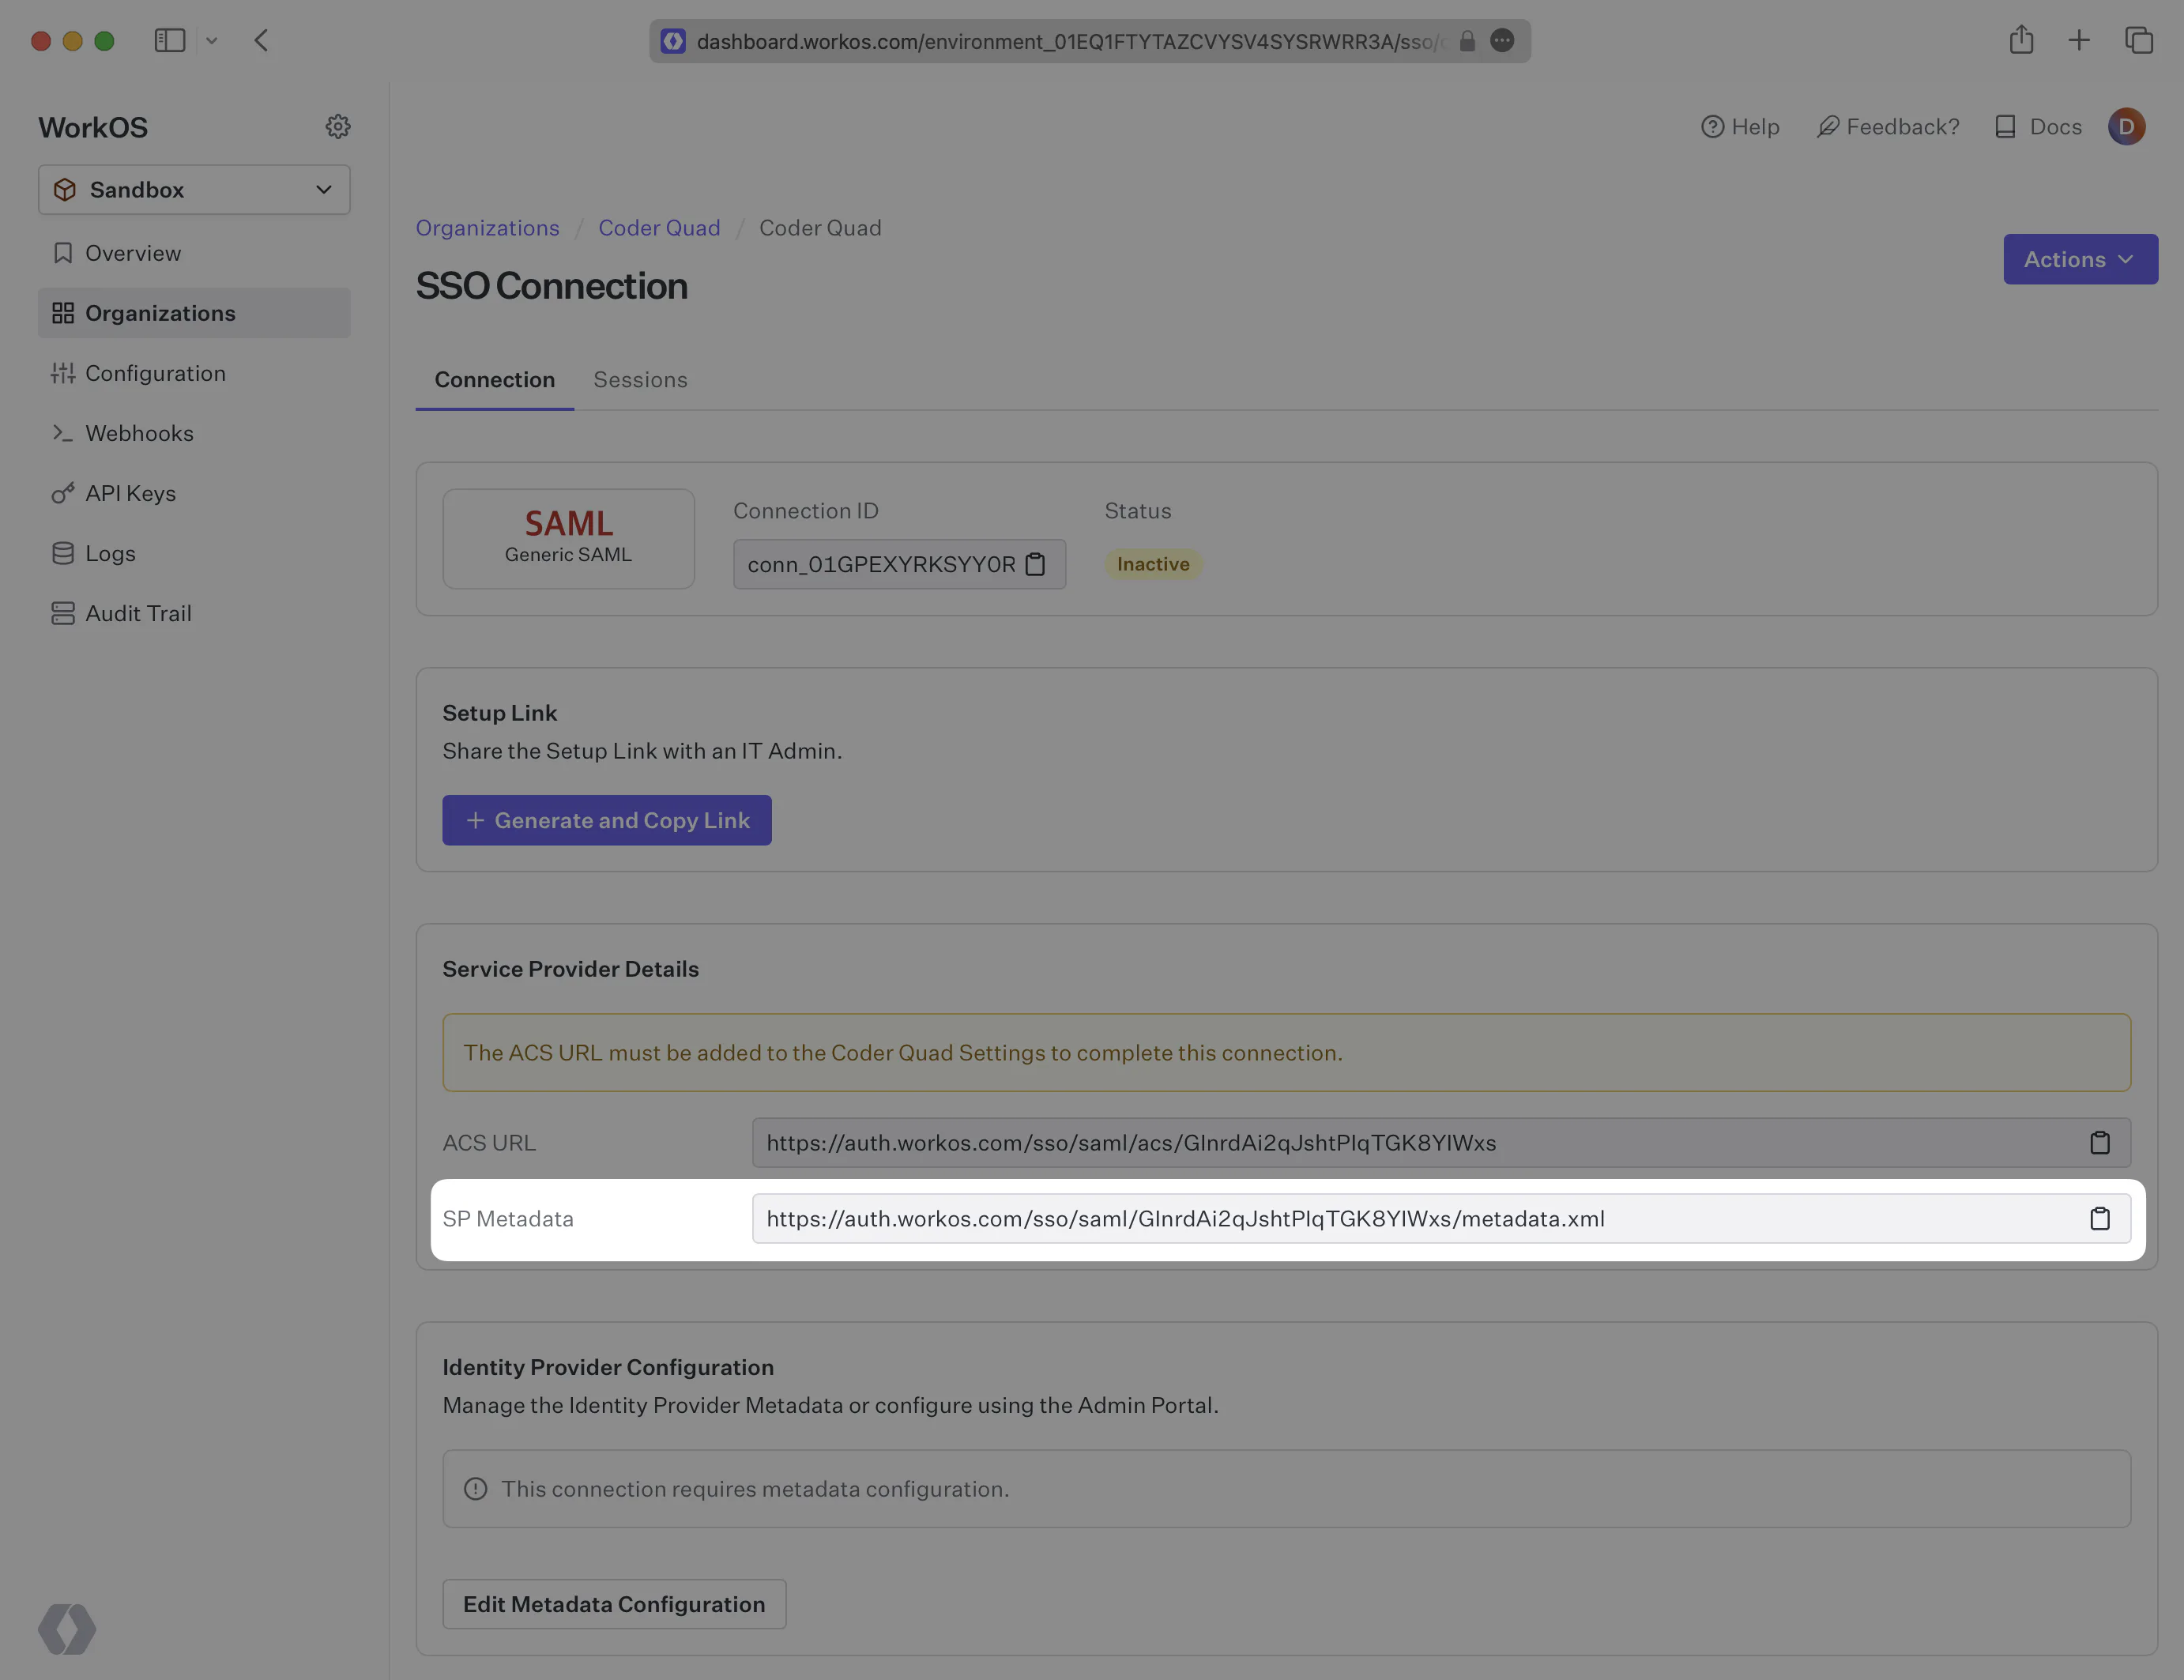Click the ACS URL field
2184x1680 pixels.
click(1441, 1143)
